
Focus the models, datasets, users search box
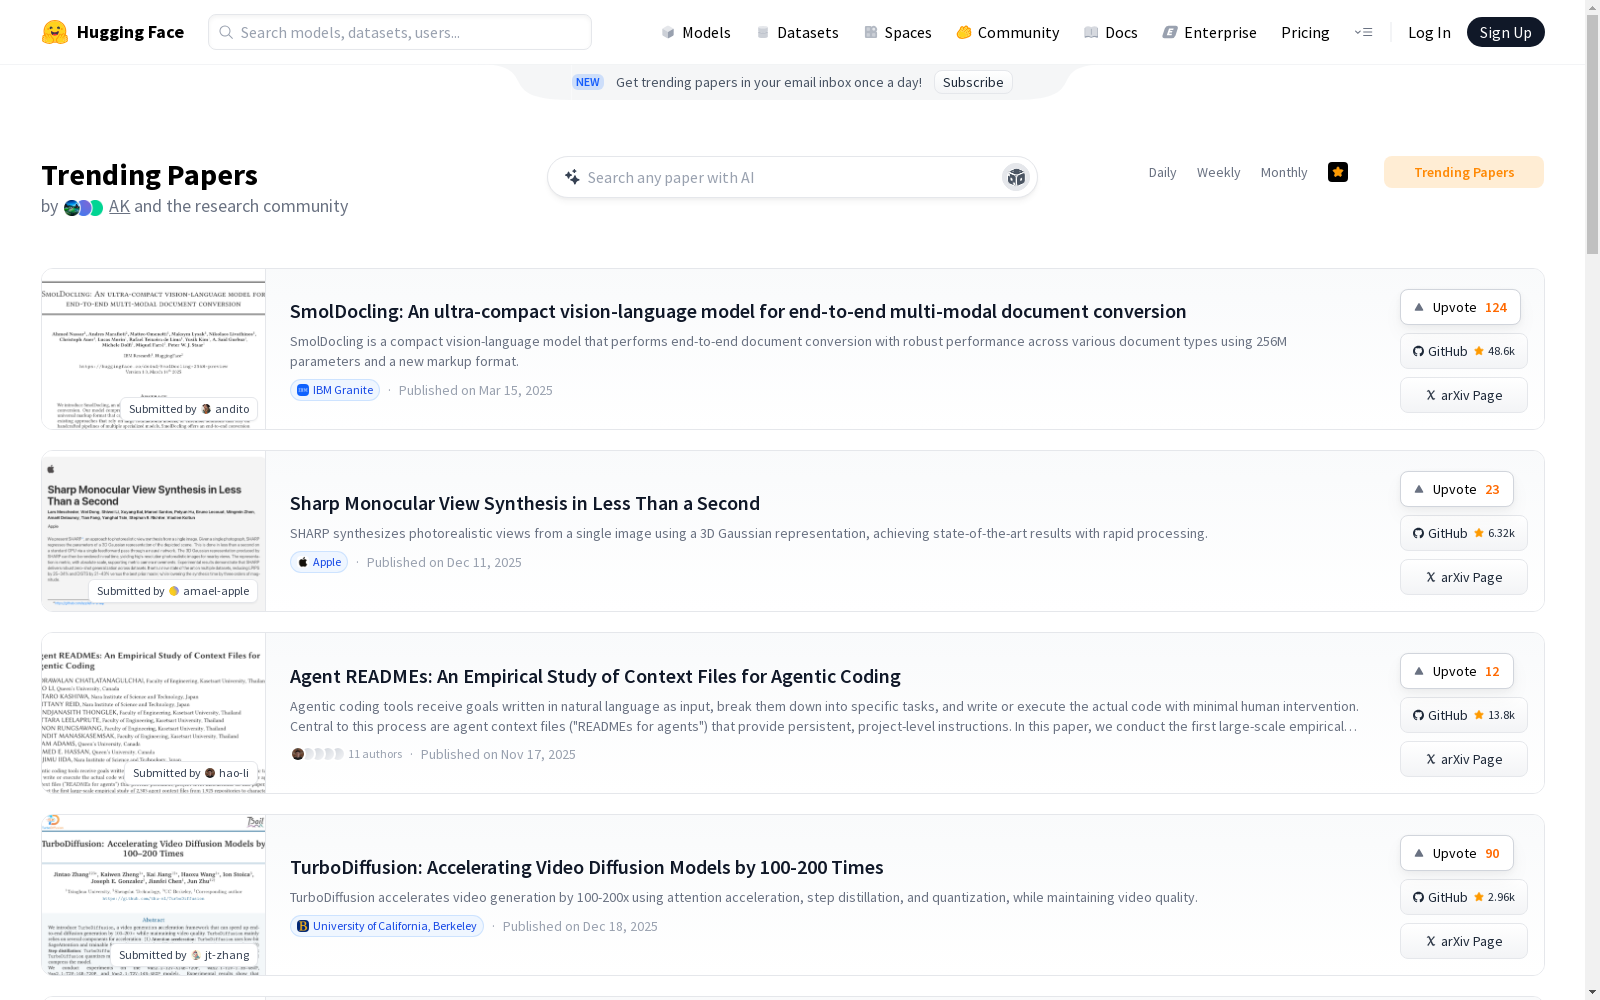(400, 32)
